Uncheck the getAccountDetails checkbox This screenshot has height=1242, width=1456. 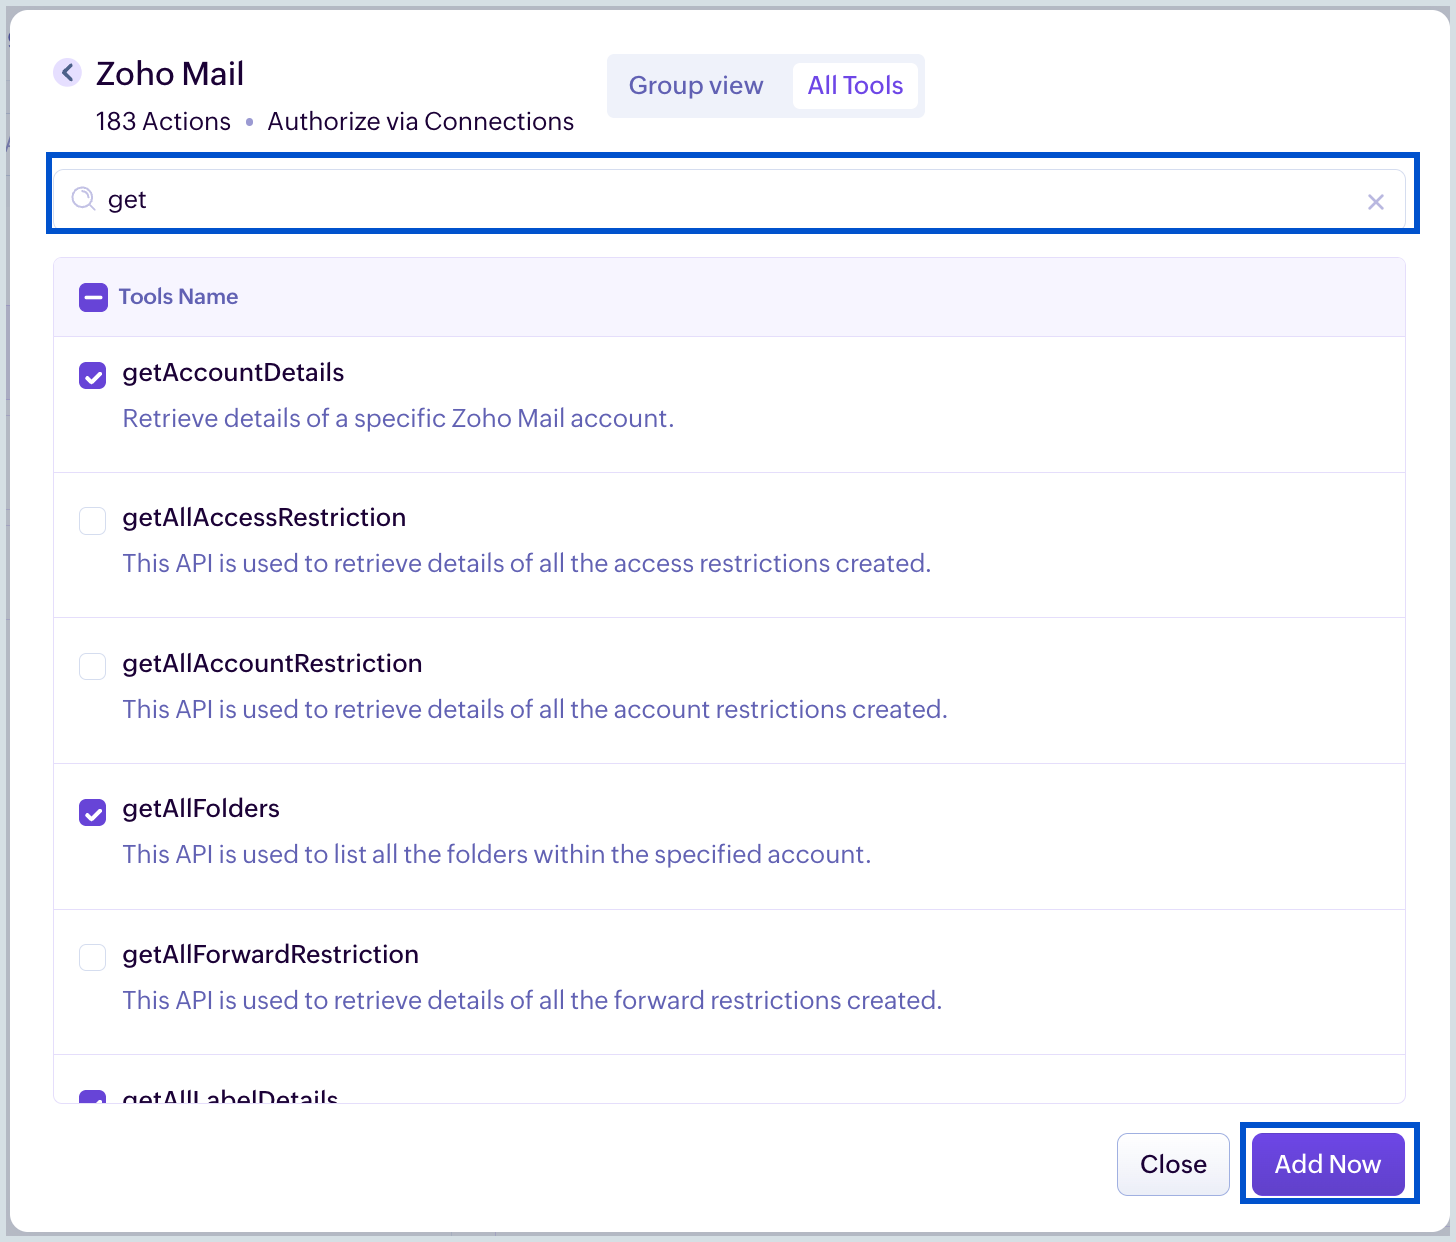(x=93, y=376)
